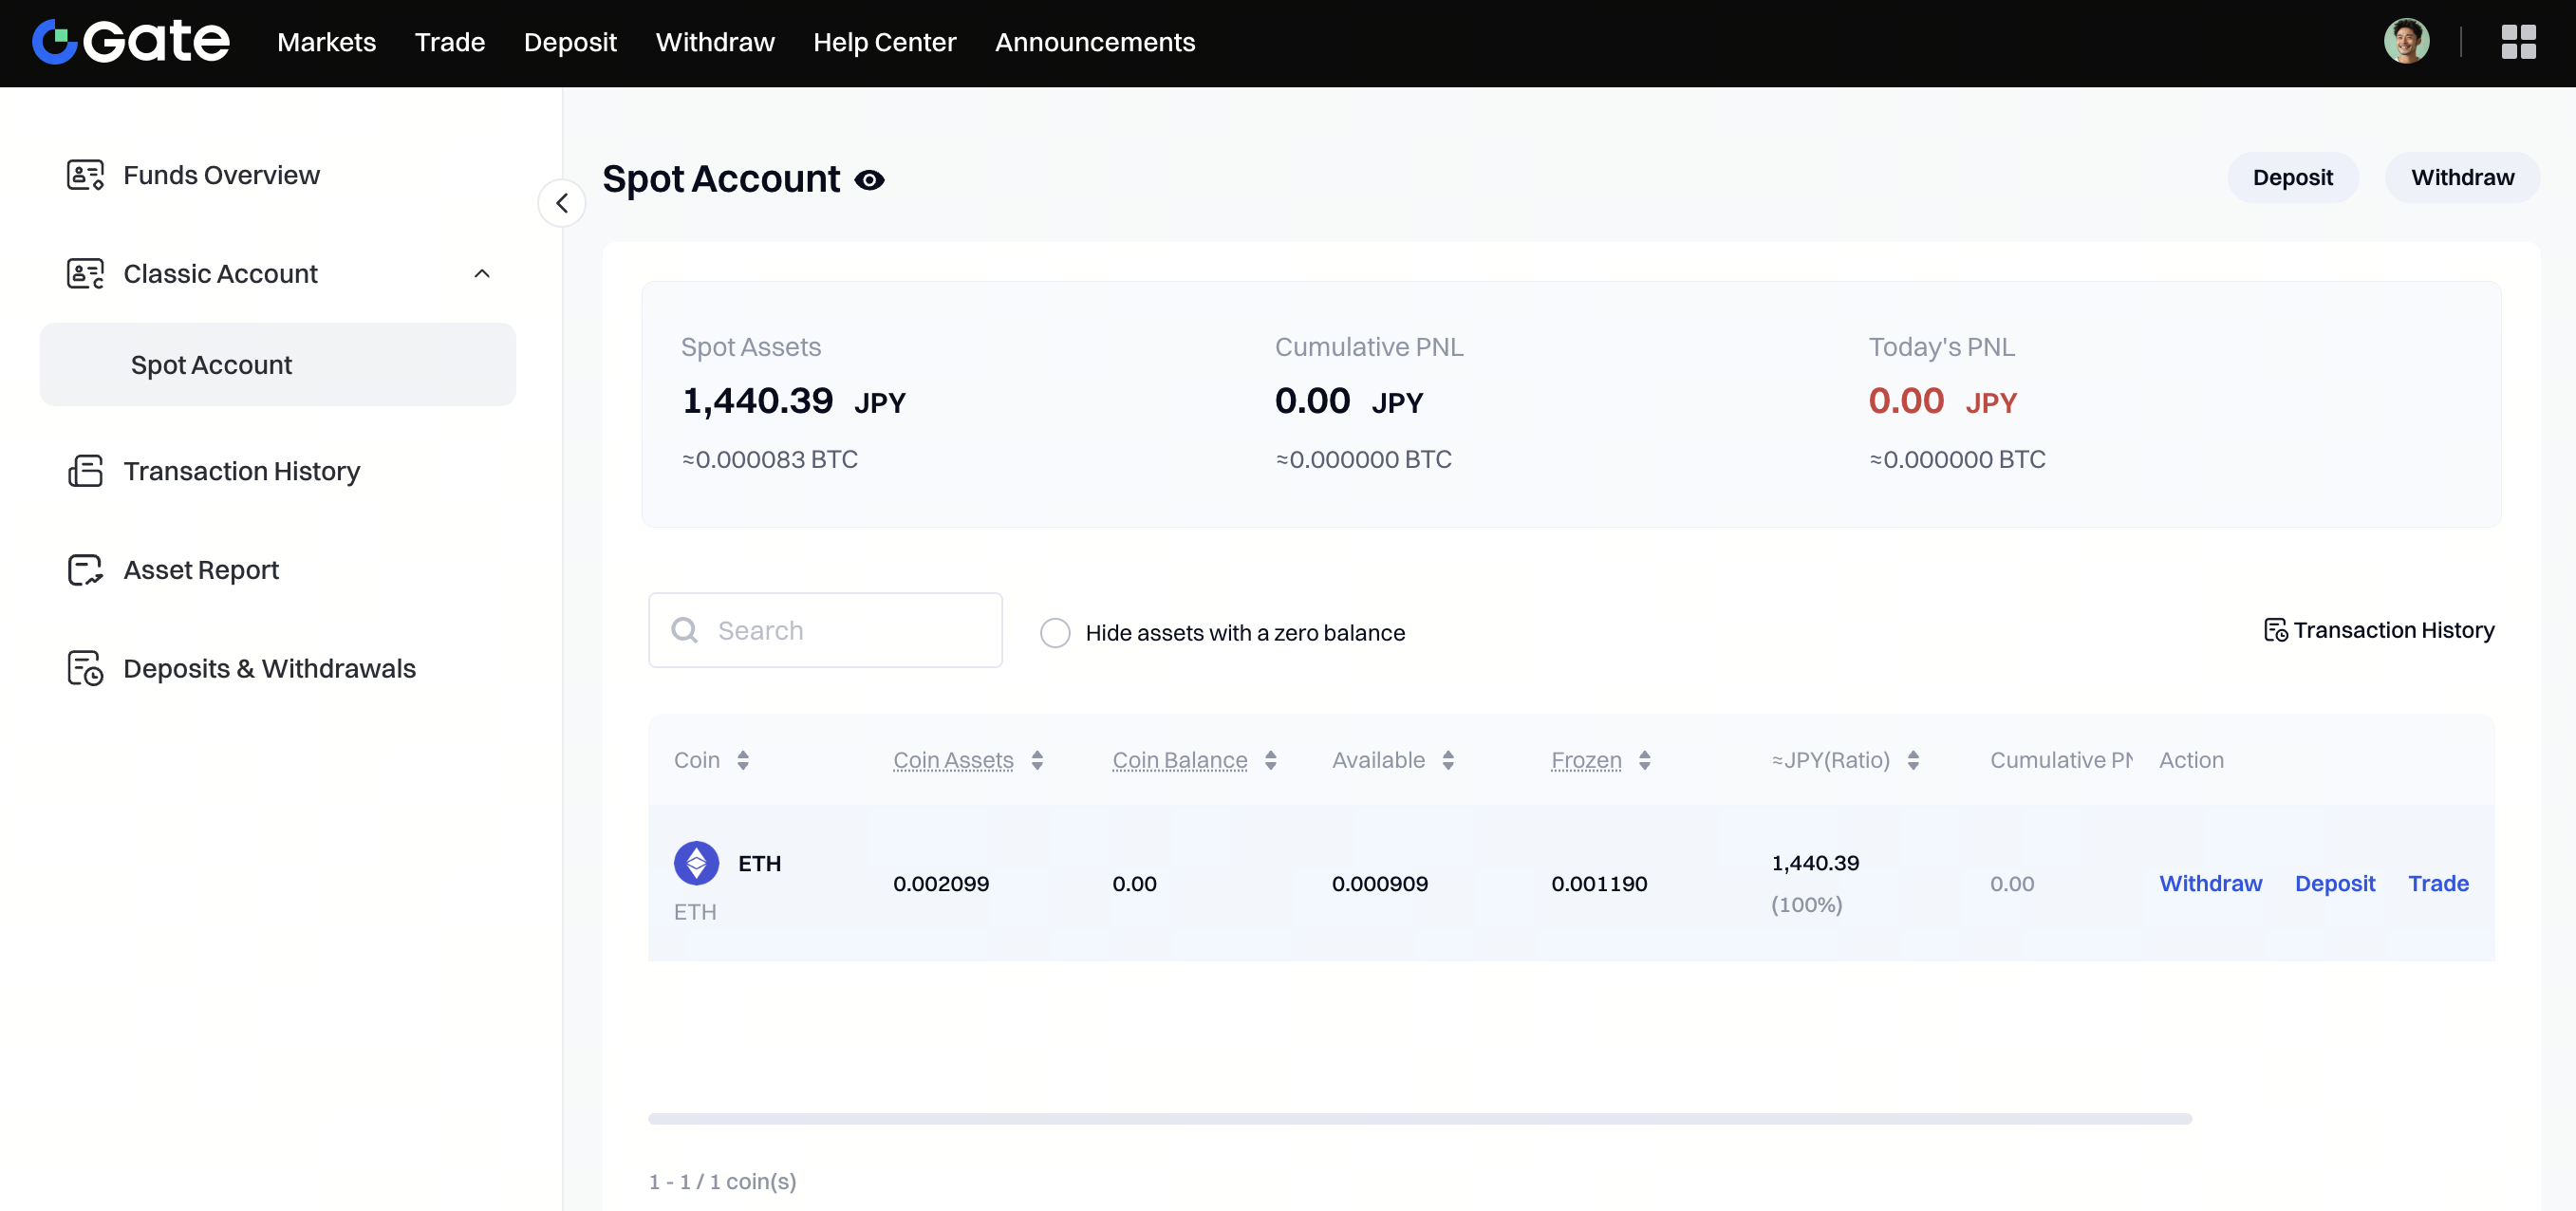The height and width of the screenshot is (1211, 2576).
Task: Collapse the Classic Account section
Action: (482, 274)
